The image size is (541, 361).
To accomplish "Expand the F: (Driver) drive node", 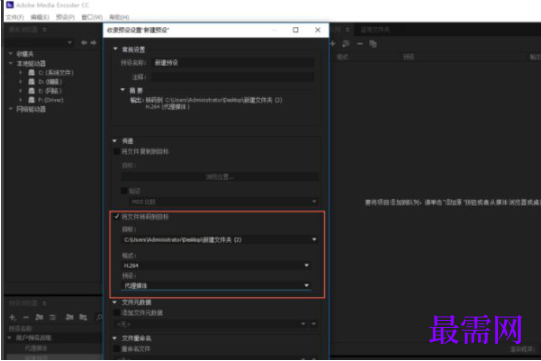I will coord(21,100).
